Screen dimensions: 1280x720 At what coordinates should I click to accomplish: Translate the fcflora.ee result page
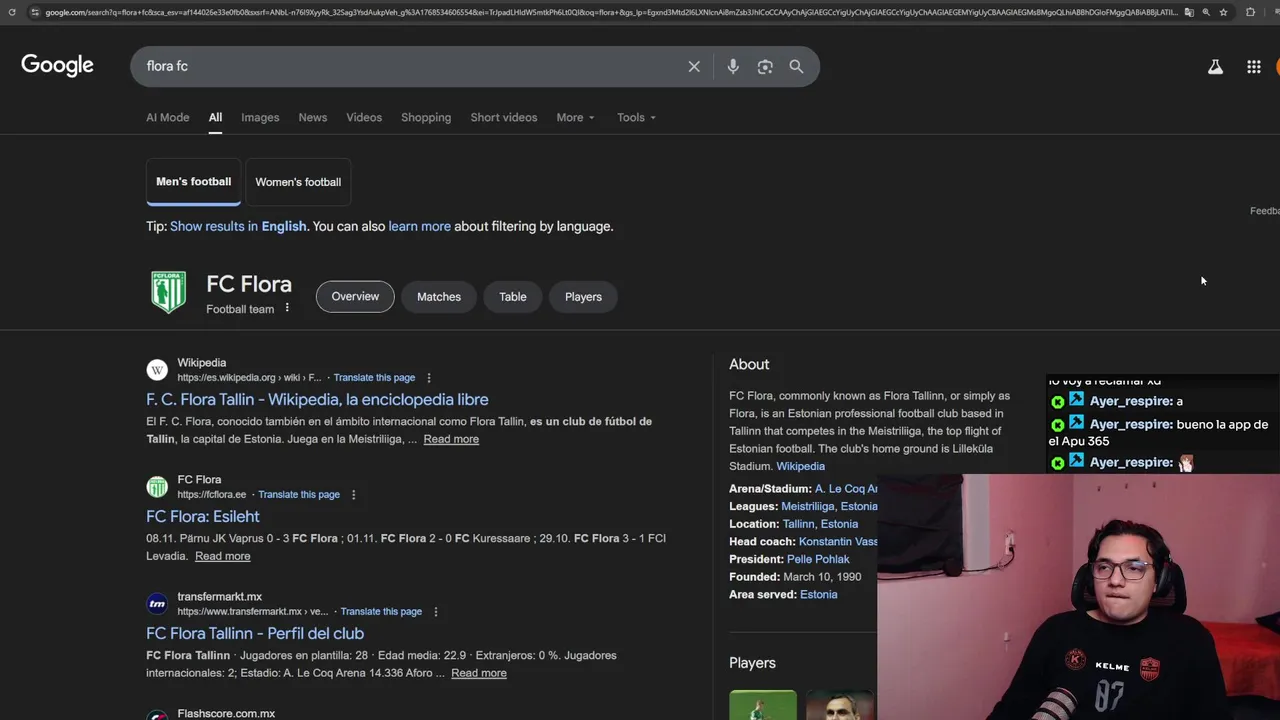[x=299, y=495]
